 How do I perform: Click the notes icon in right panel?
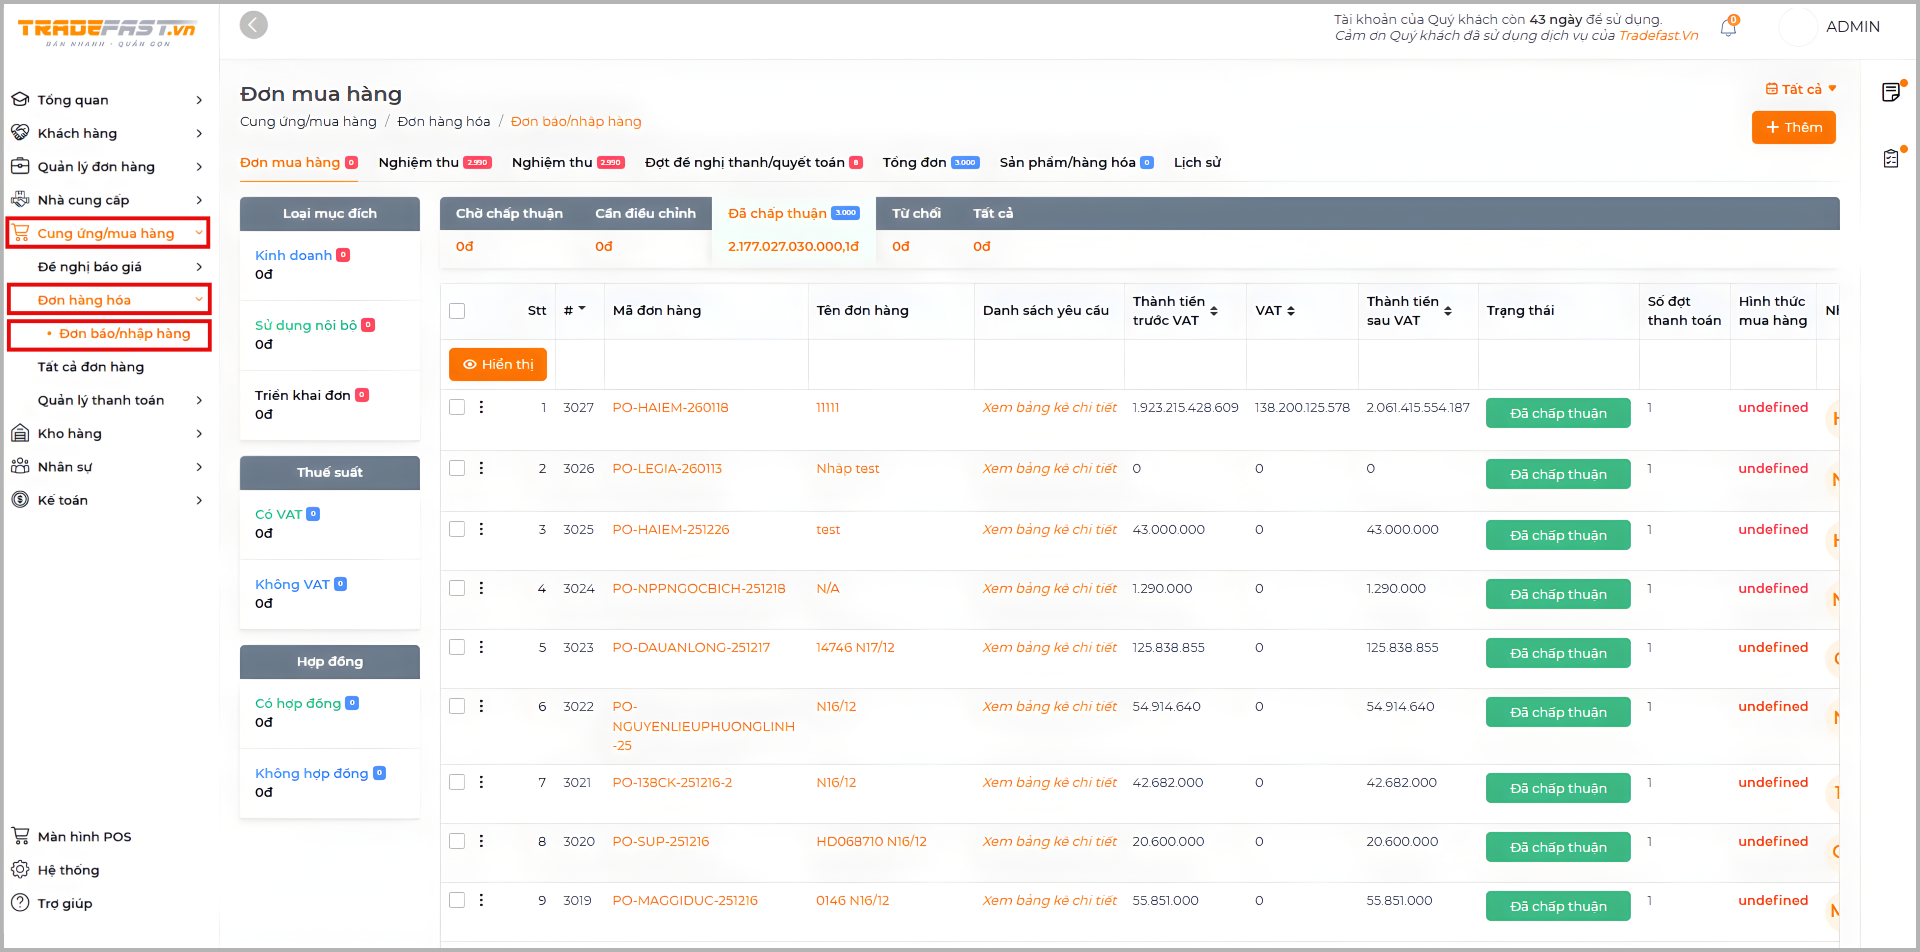[1890, 93]
